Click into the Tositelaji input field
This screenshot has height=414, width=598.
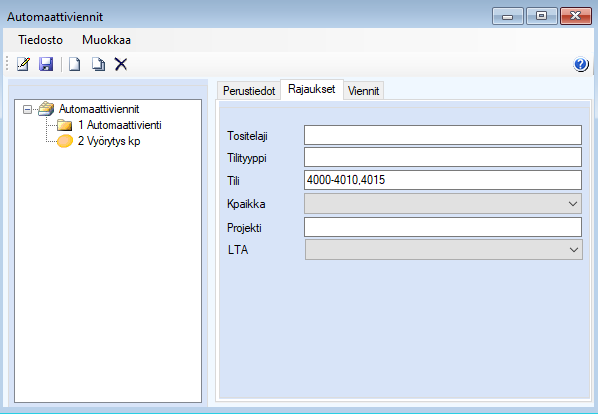tap(443, 135)
